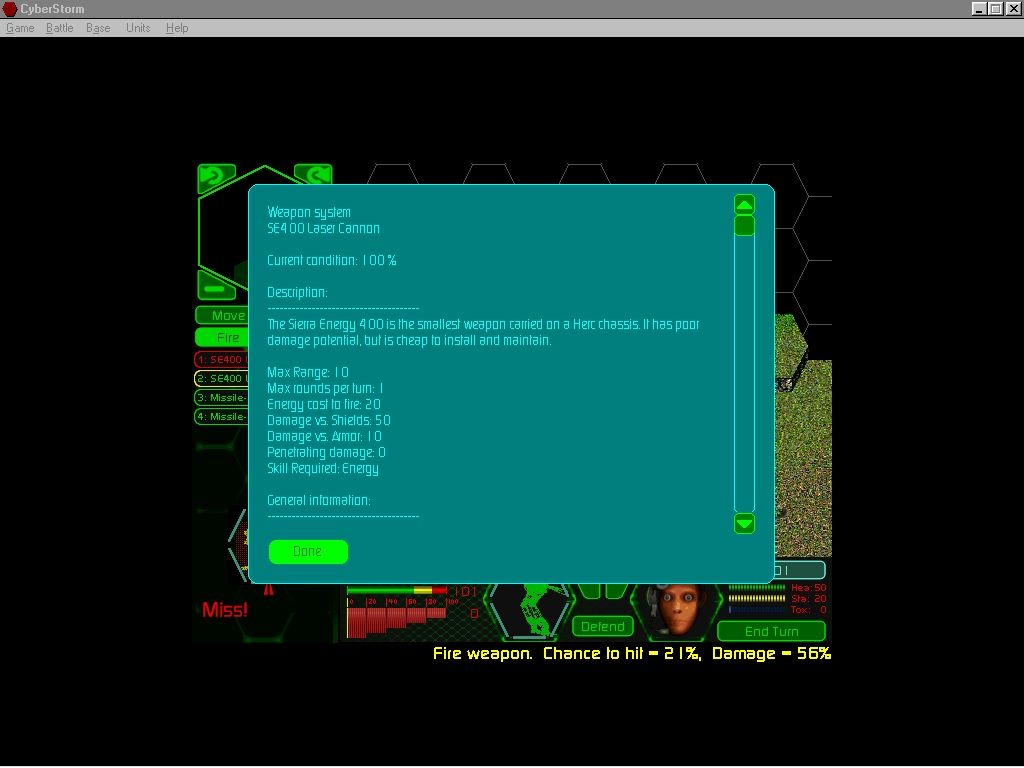
Task: Click the CyberStorm red title bar icon
Action: click(x=10, y=9)
